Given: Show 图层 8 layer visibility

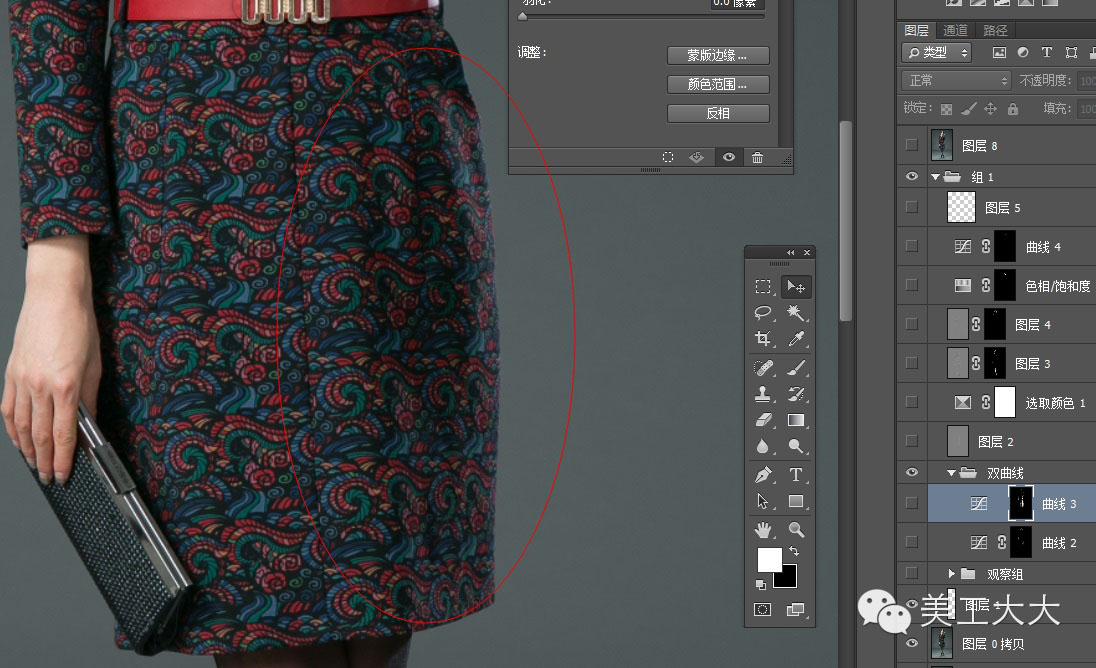Looking at the screenshot, I should click(x=911, y=145).
